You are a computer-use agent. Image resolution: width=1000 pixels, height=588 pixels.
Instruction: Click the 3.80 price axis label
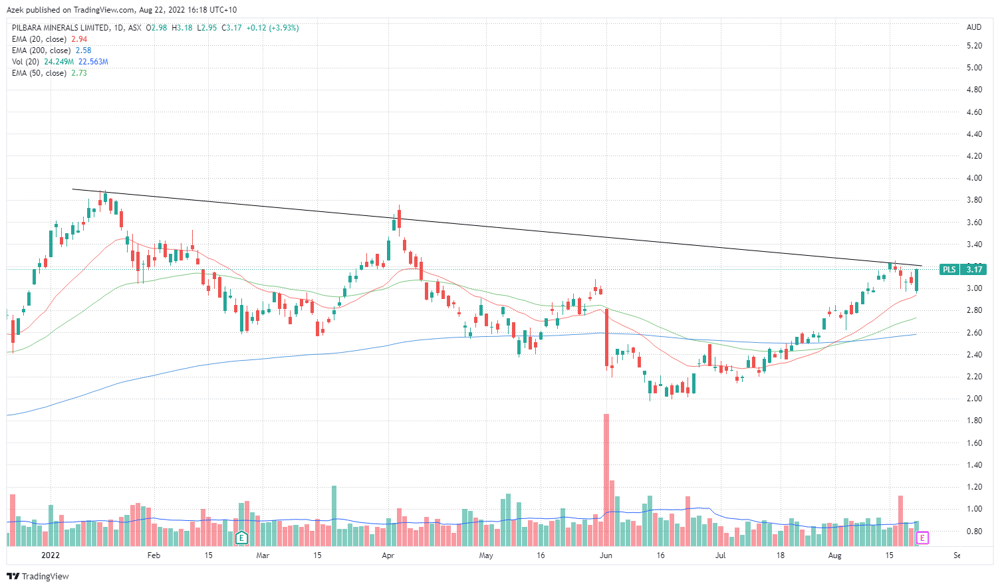click(x=974, y=200)
